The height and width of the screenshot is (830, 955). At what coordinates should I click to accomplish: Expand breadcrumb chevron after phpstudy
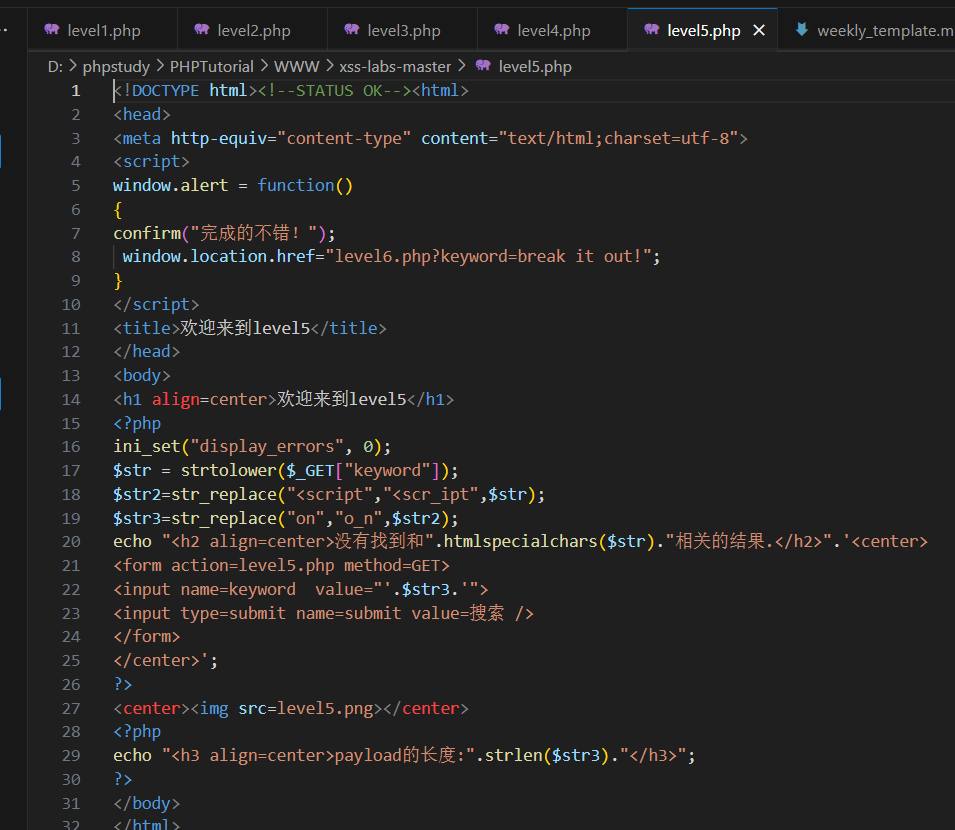click(160, 66)
